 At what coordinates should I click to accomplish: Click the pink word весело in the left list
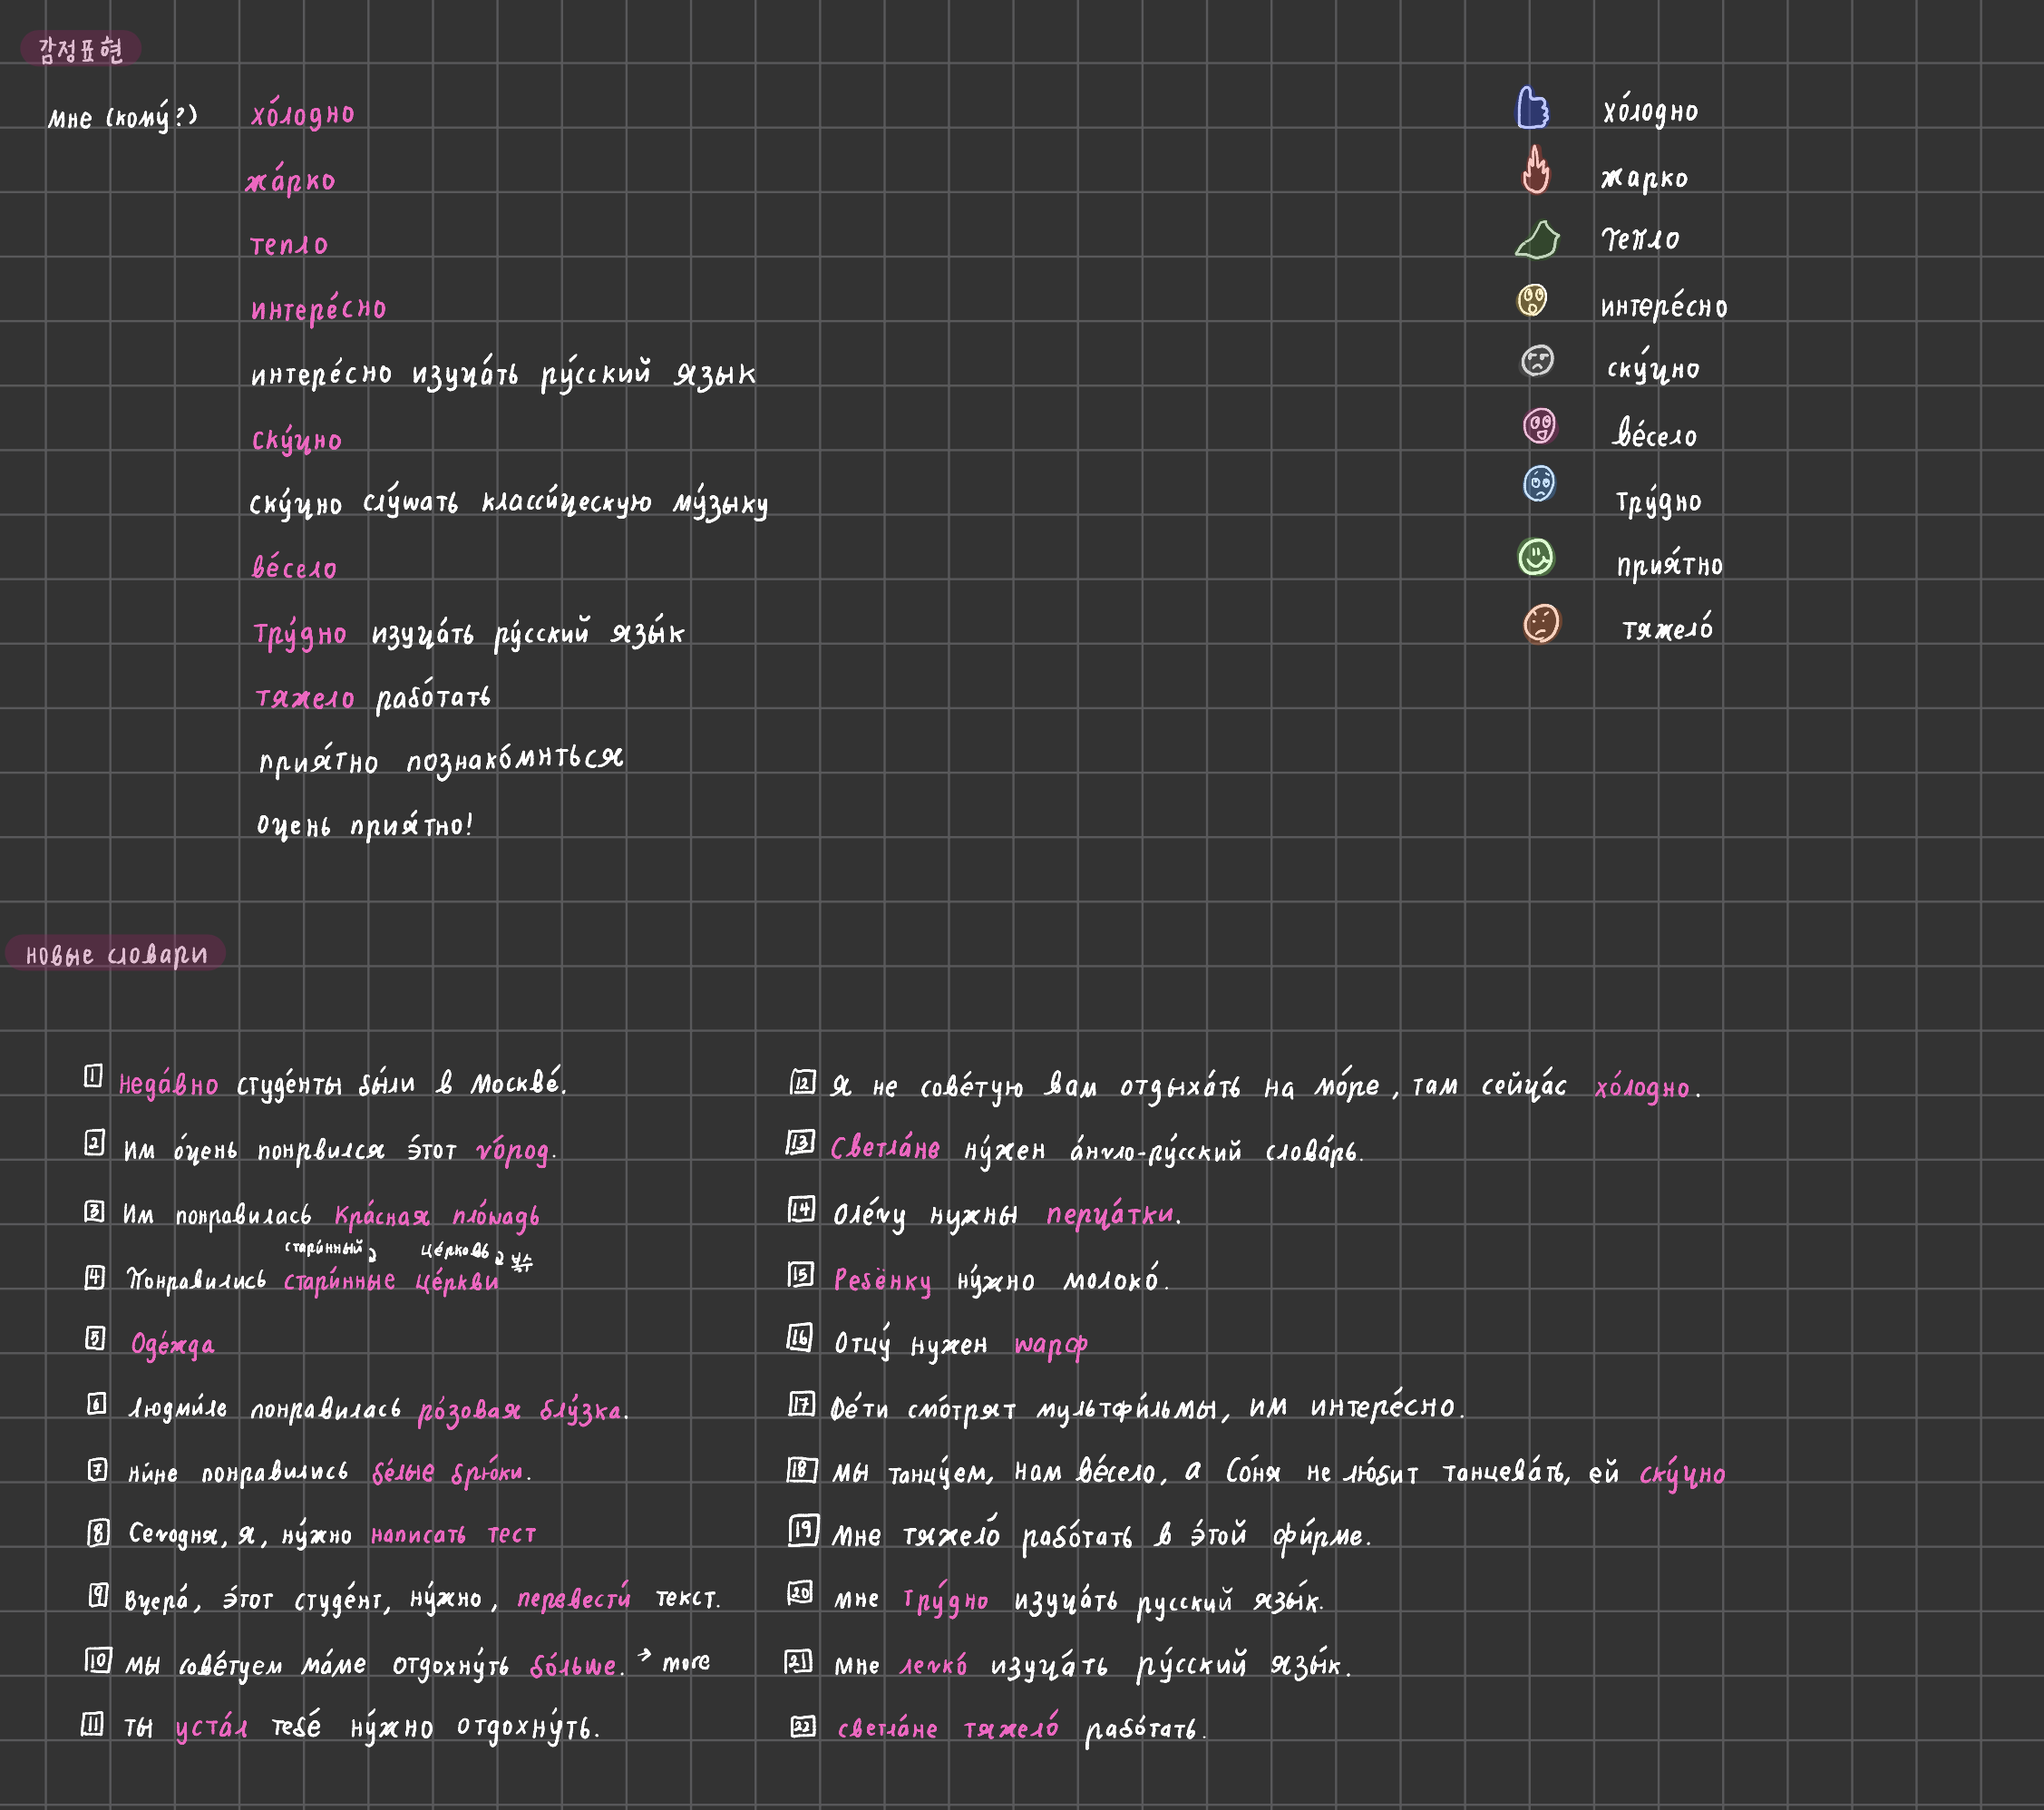tap(294, 568)
